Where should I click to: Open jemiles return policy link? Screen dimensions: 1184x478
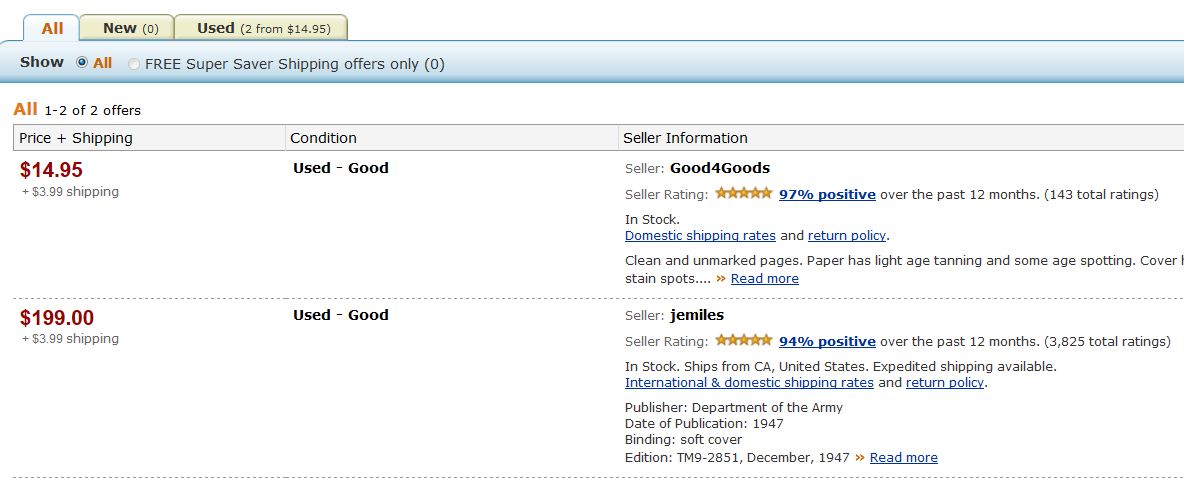[x=944, y=383]
